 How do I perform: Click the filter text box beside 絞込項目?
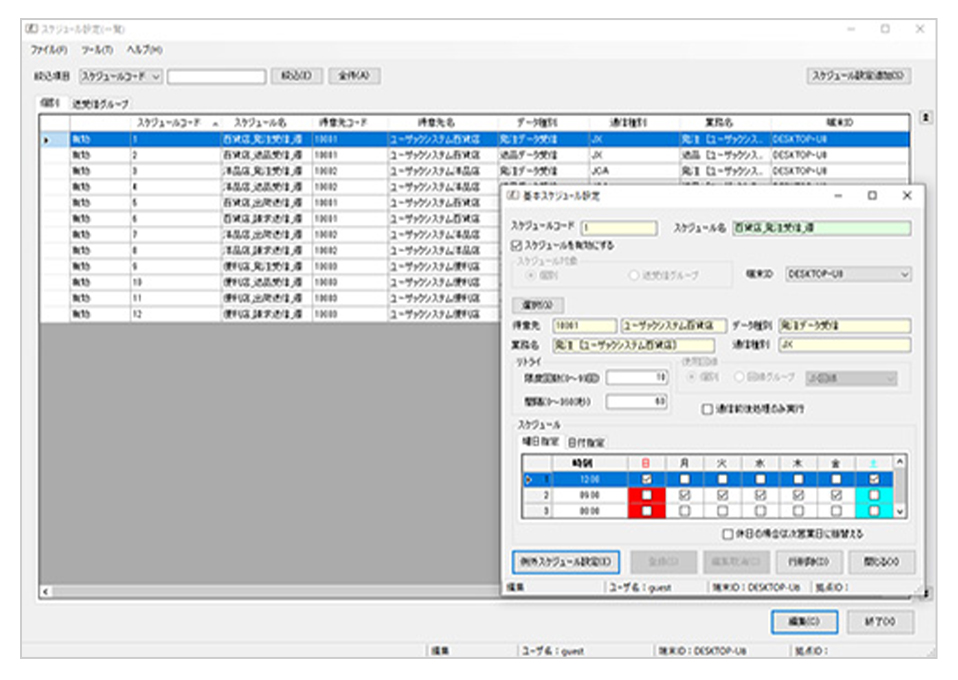click(217, 76)
